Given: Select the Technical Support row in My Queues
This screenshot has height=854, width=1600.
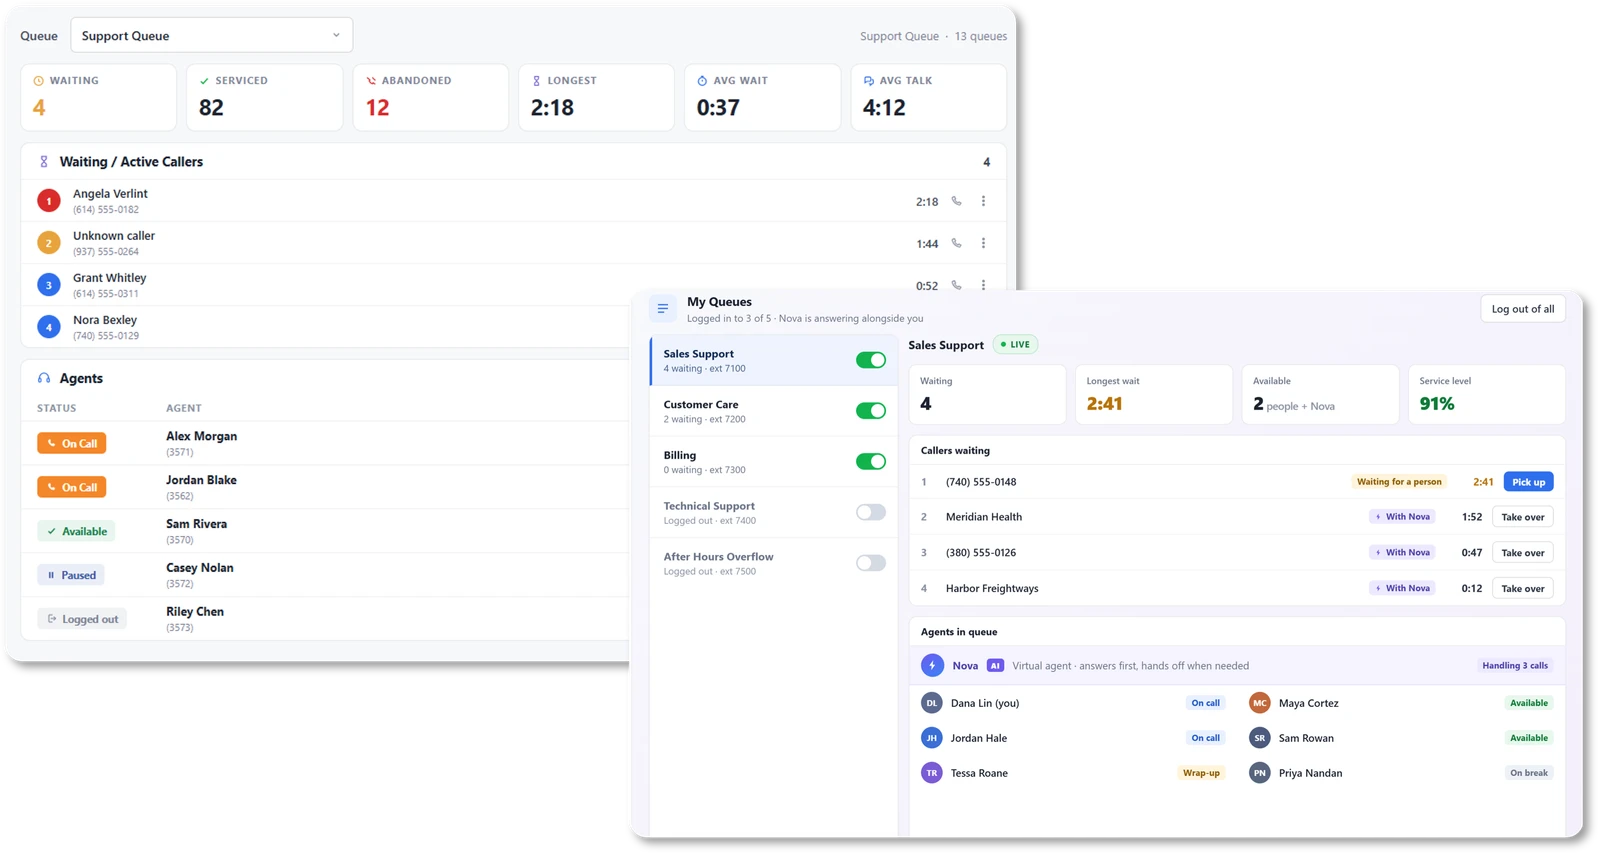Looking at the screenshot, I should pyautogui.click(x=773, y=513).
